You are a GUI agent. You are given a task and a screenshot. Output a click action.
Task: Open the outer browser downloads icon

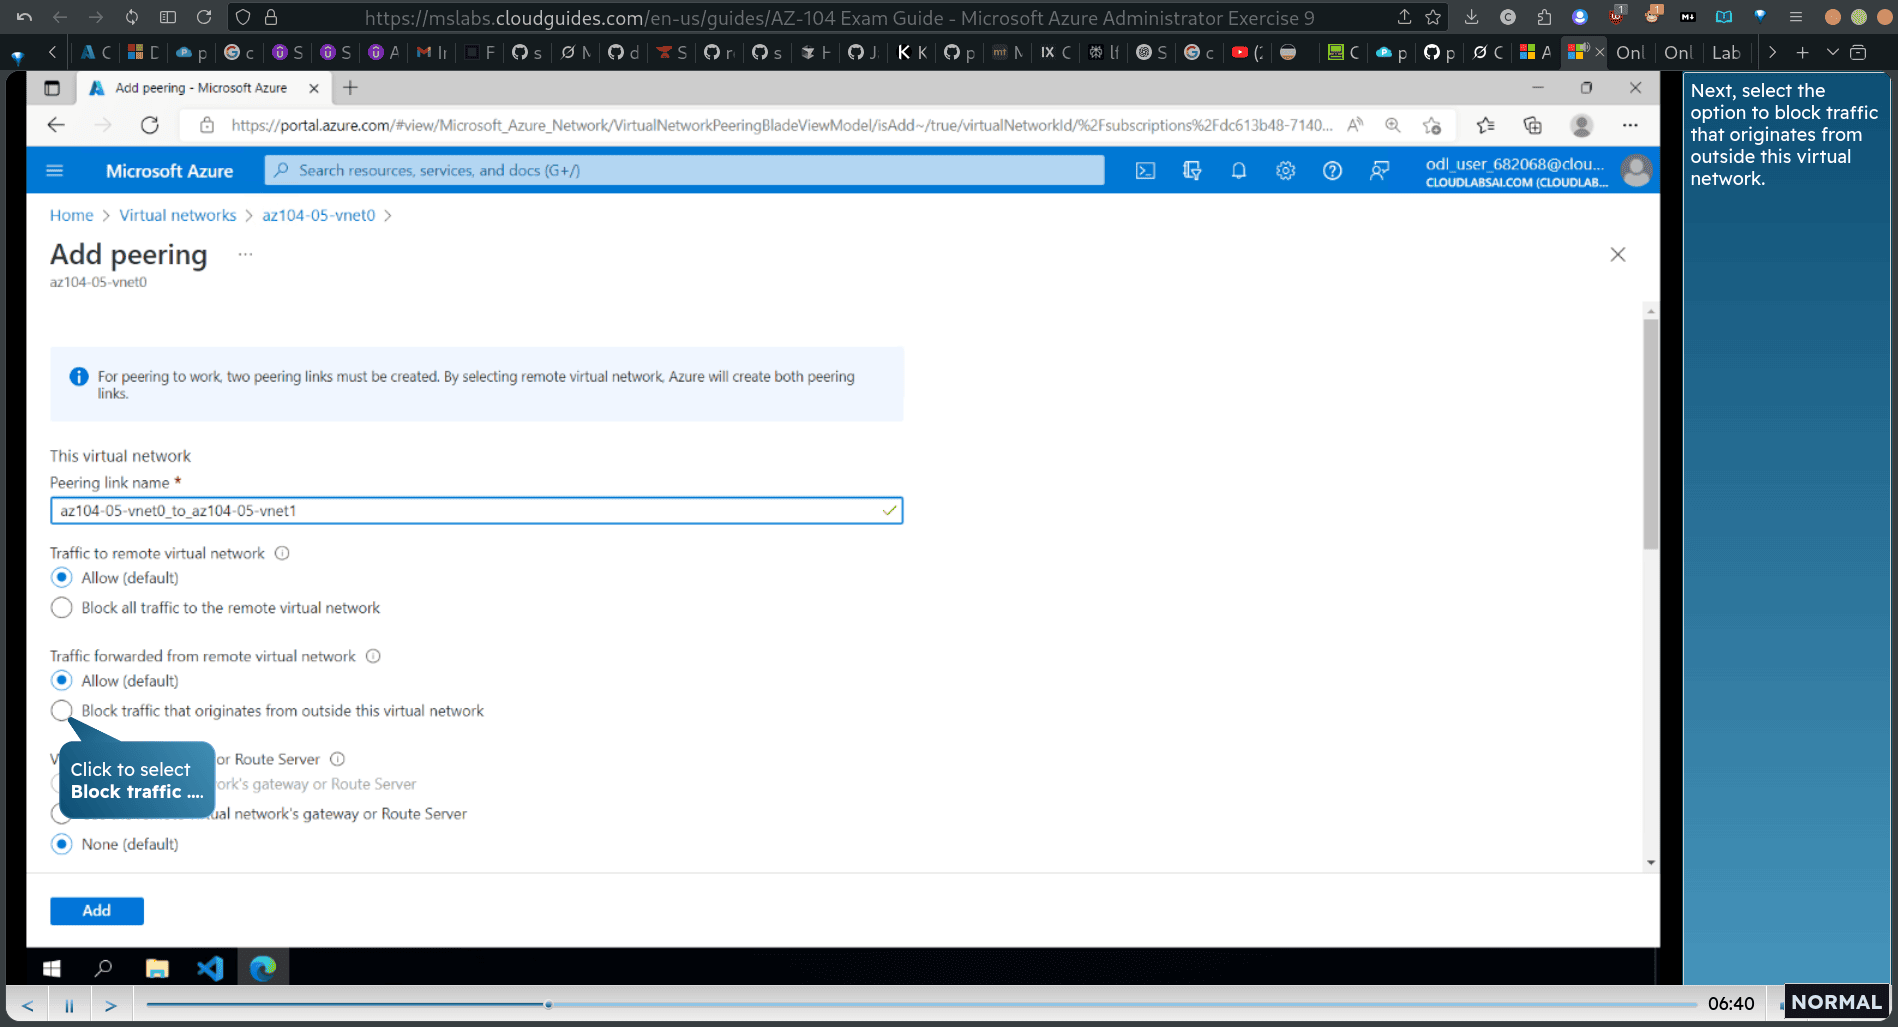point(1471,17)
